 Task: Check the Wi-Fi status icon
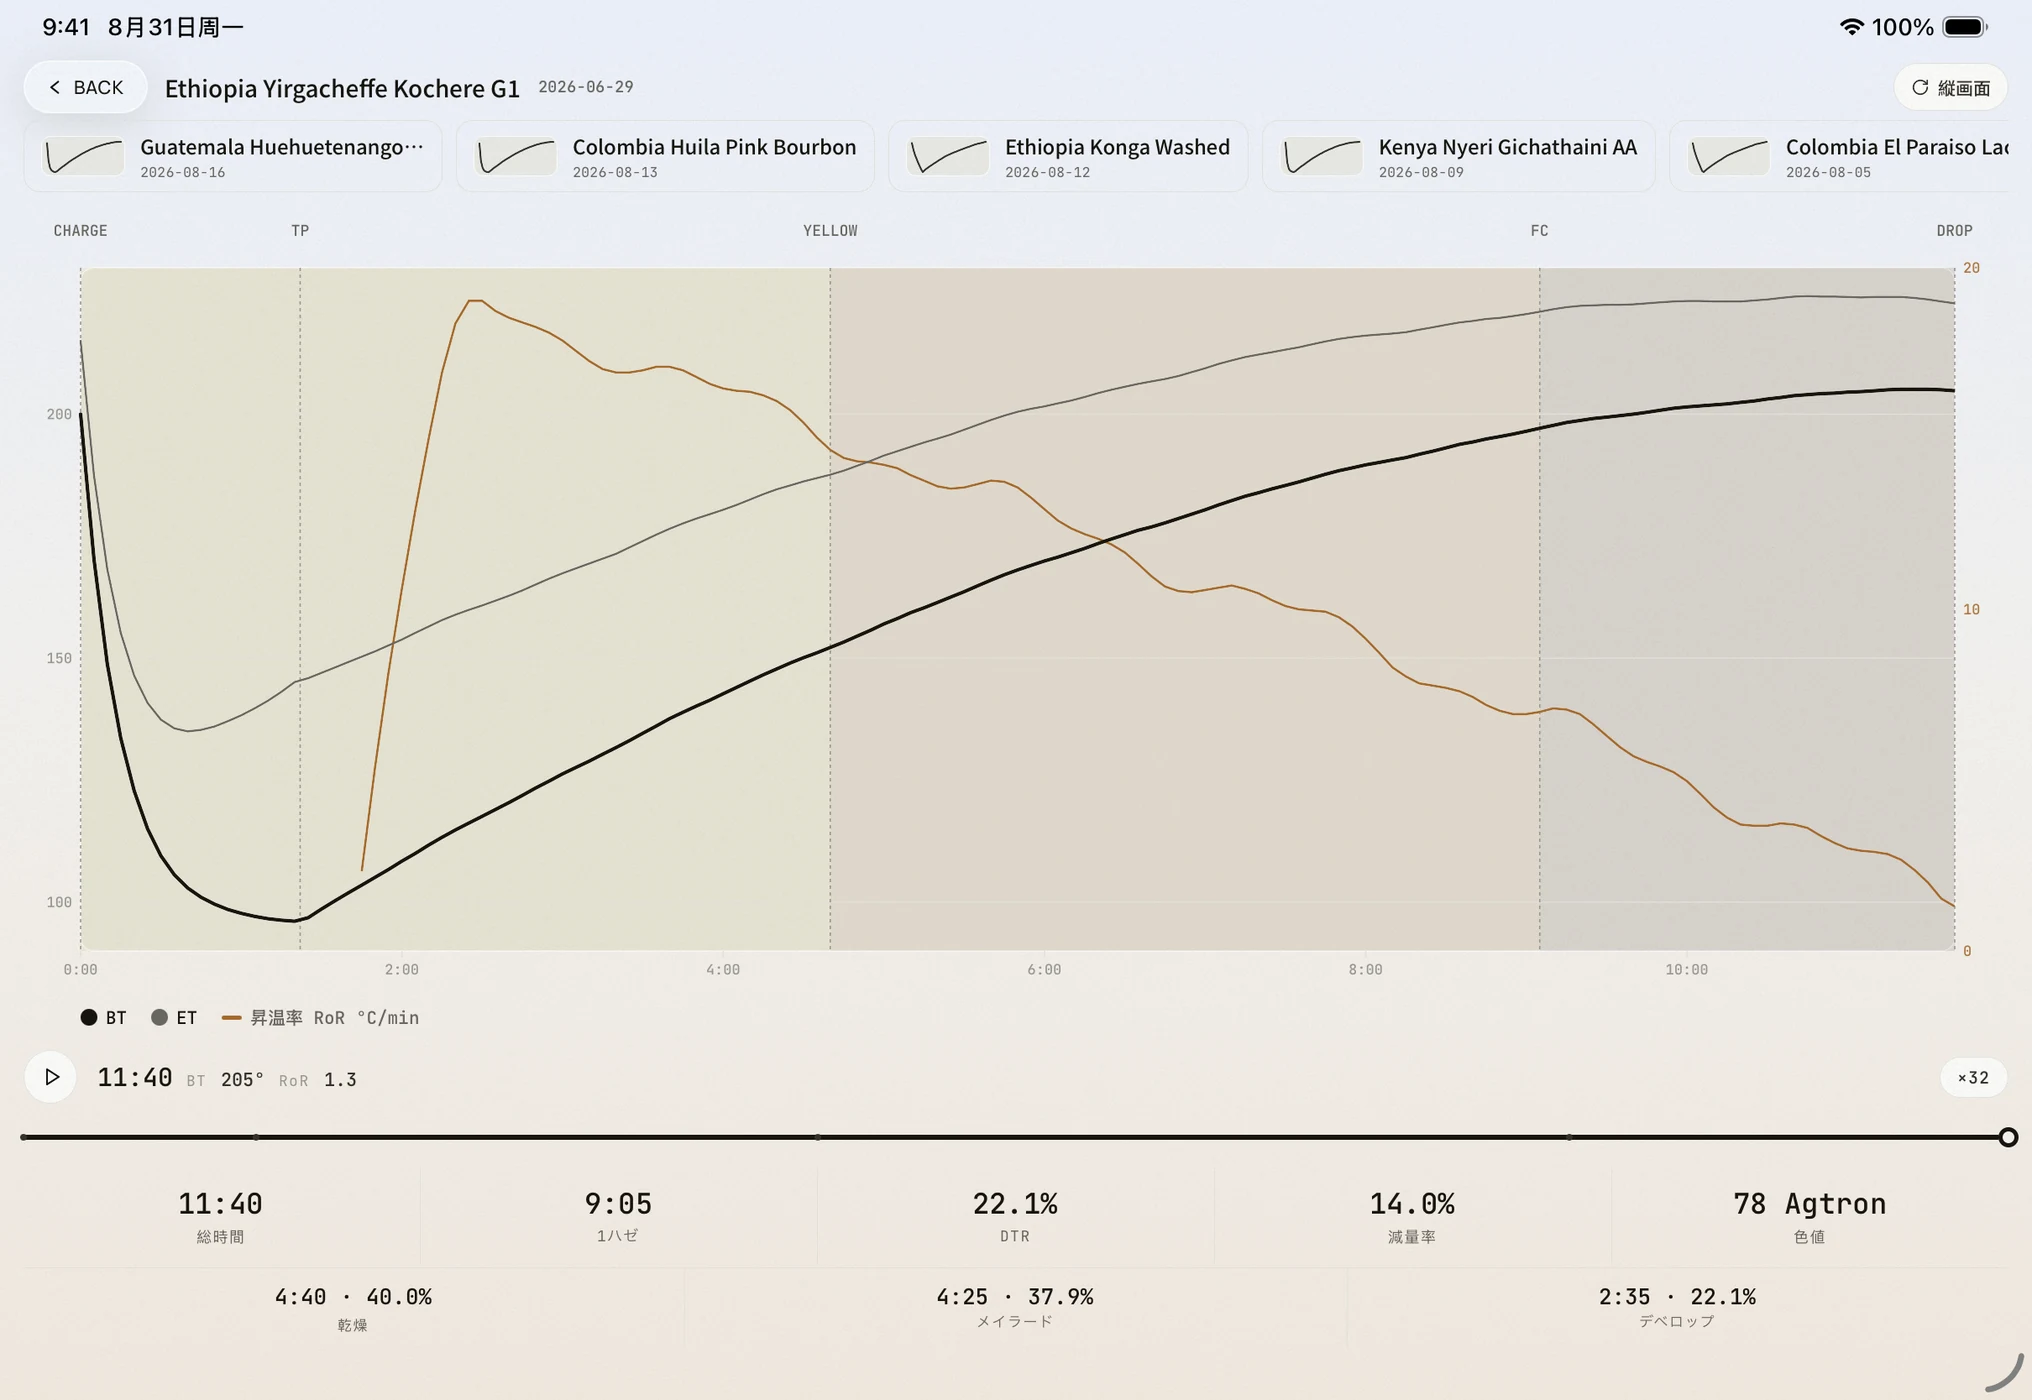click(1851, 27)
